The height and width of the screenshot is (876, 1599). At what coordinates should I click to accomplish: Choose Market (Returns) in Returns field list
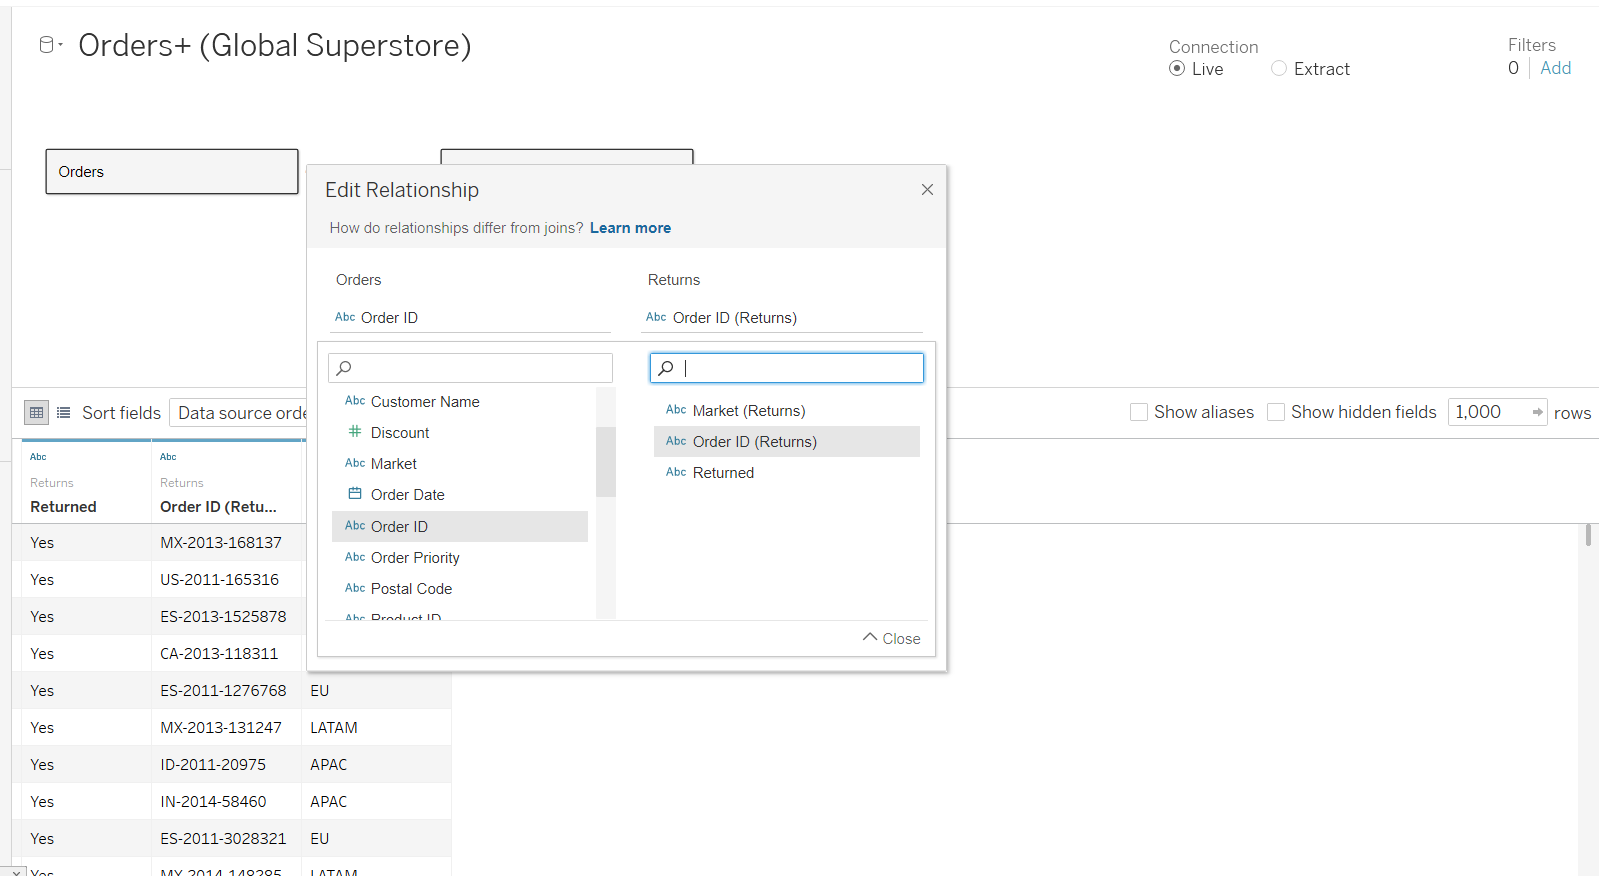point(787,411)
